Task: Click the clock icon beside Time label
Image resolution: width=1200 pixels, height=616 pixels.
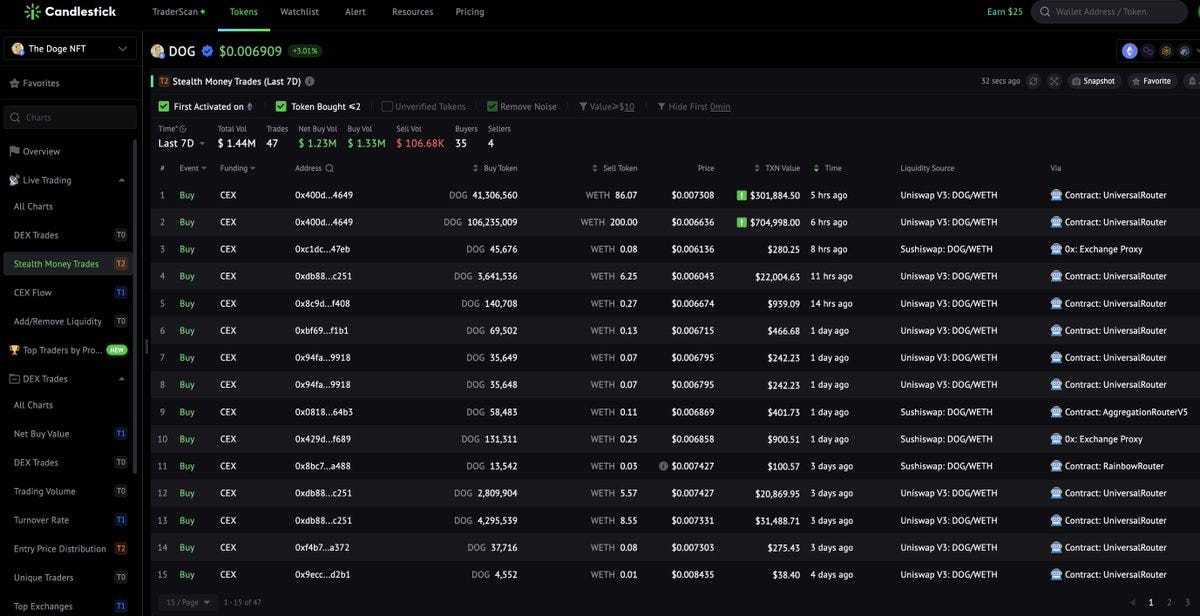Action: (183, 128)
